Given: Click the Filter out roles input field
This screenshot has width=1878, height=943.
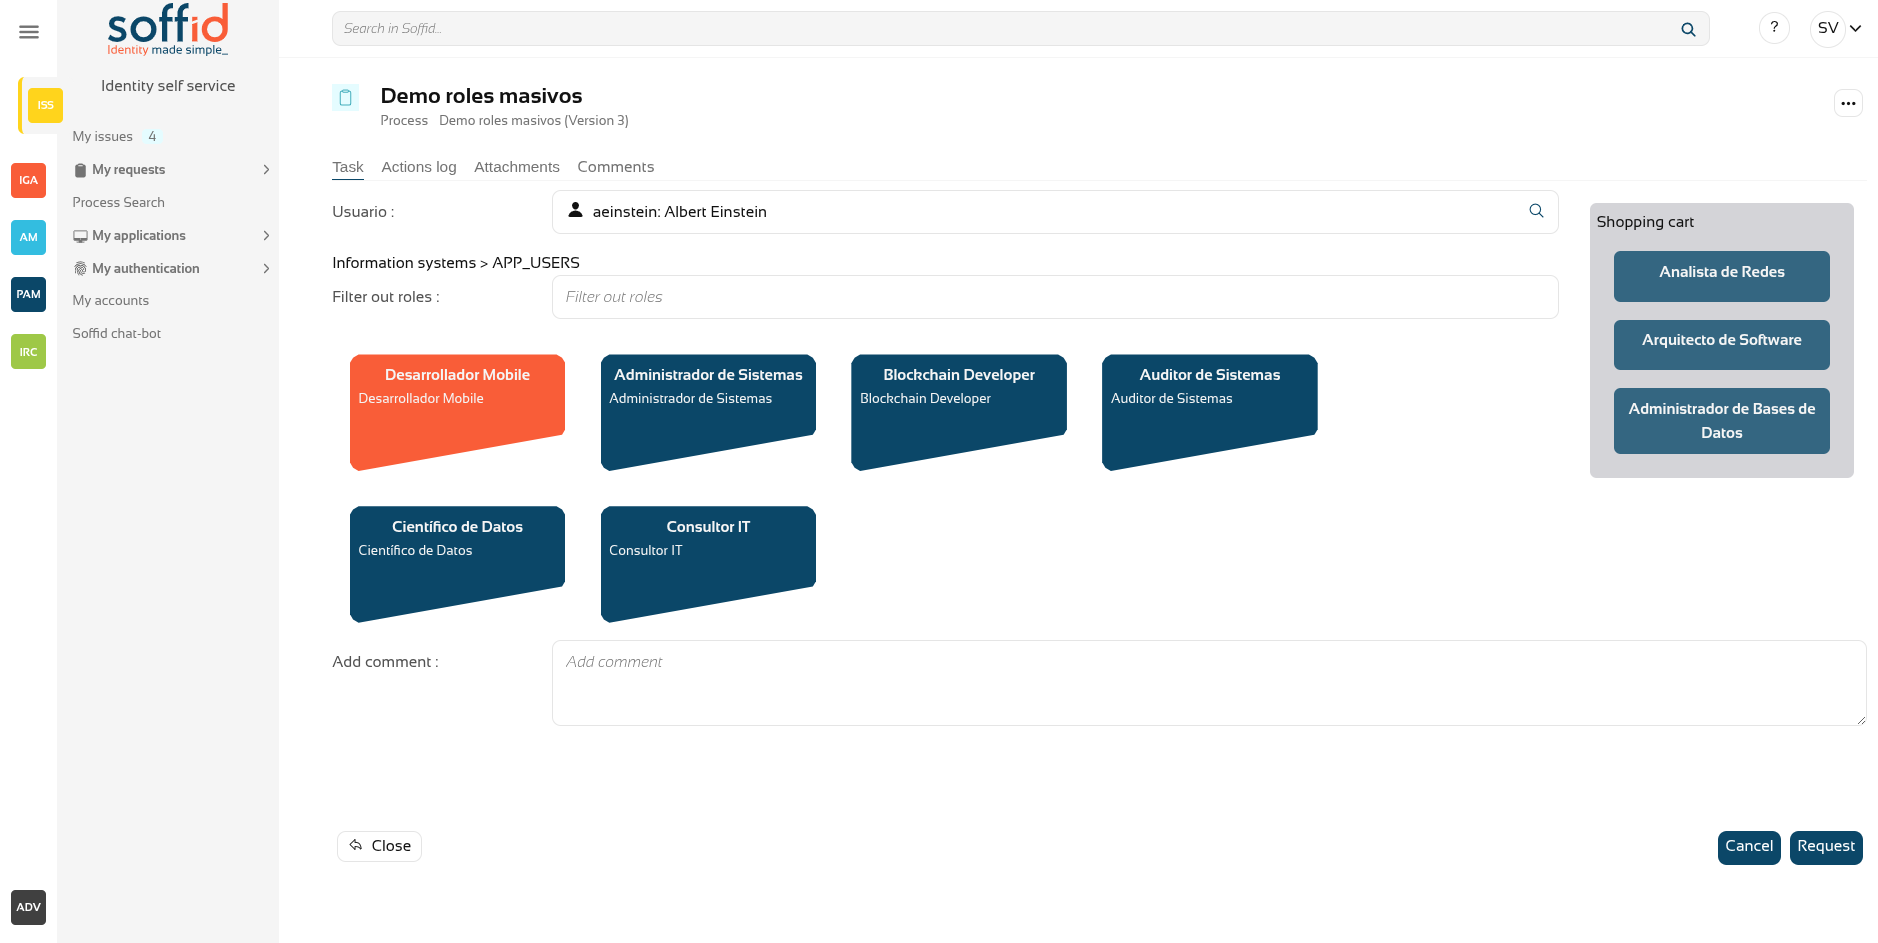Looking at the screenshot, I should click(1054, 297).
